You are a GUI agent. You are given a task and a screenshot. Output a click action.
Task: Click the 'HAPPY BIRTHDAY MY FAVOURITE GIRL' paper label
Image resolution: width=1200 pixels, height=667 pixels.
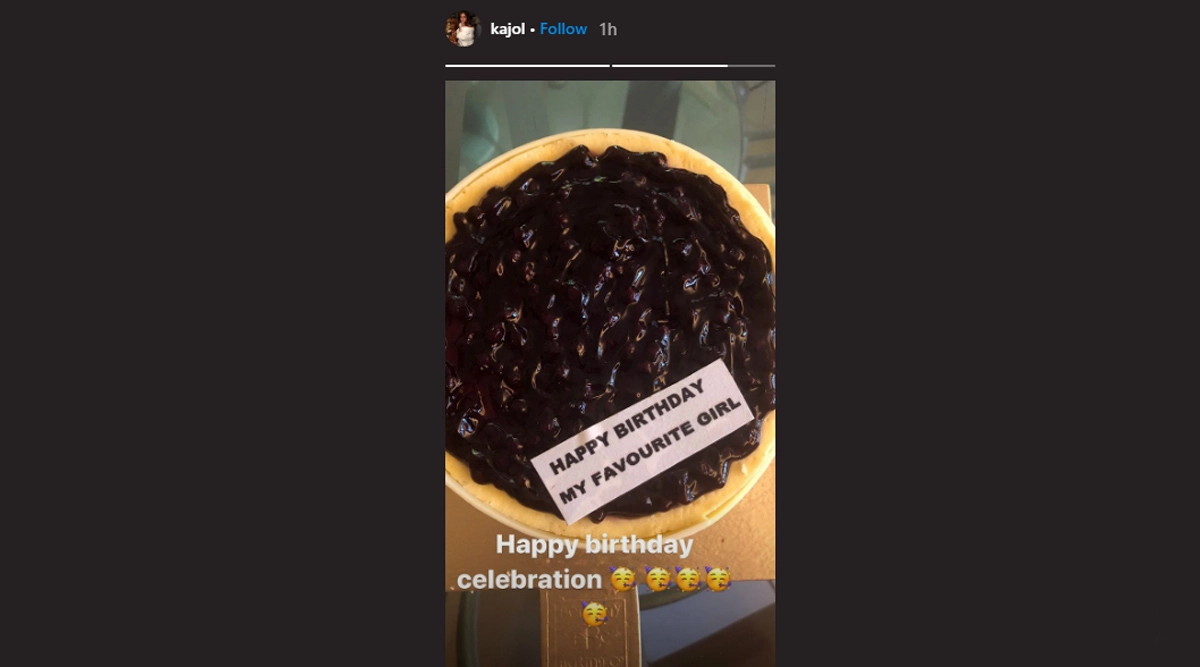click(642, 440)
